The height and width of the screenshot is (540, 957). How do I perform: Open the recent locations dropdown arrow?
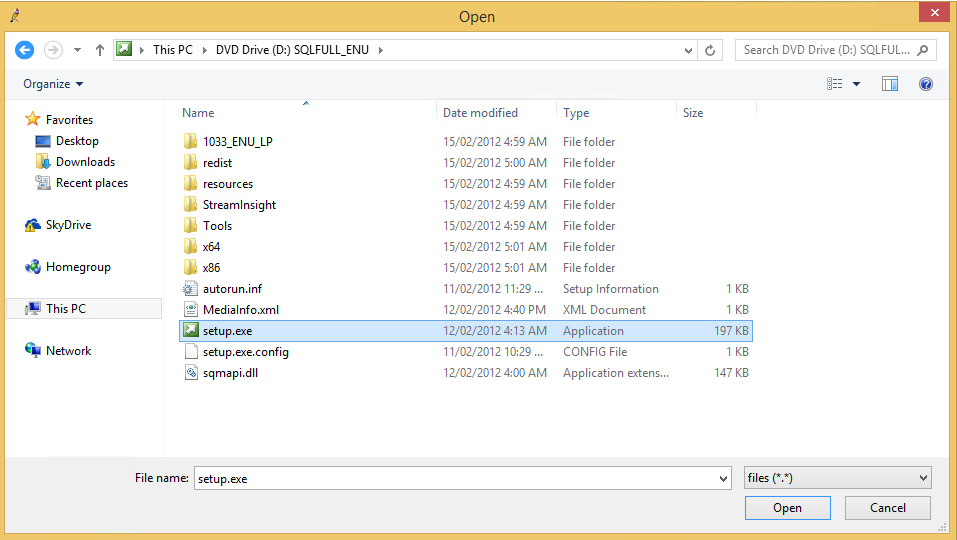click(x=78, y=50)
